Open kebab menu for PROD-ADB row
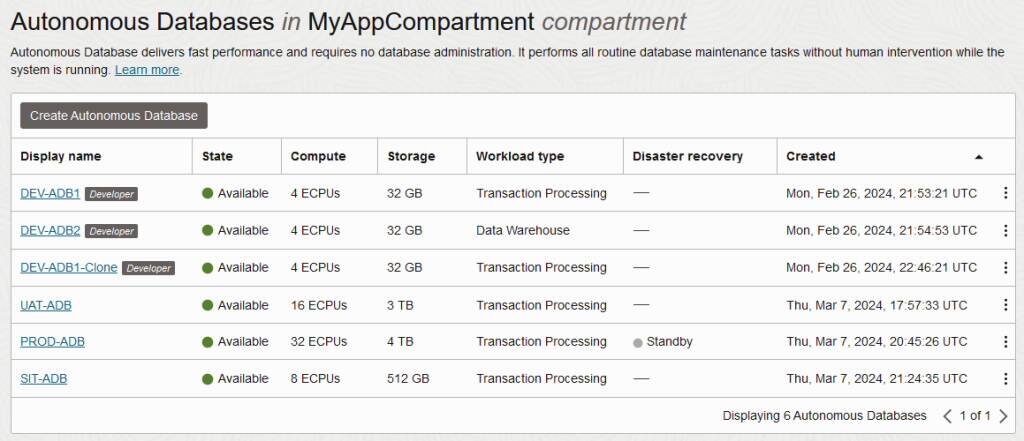 [x=1005, y=342]
